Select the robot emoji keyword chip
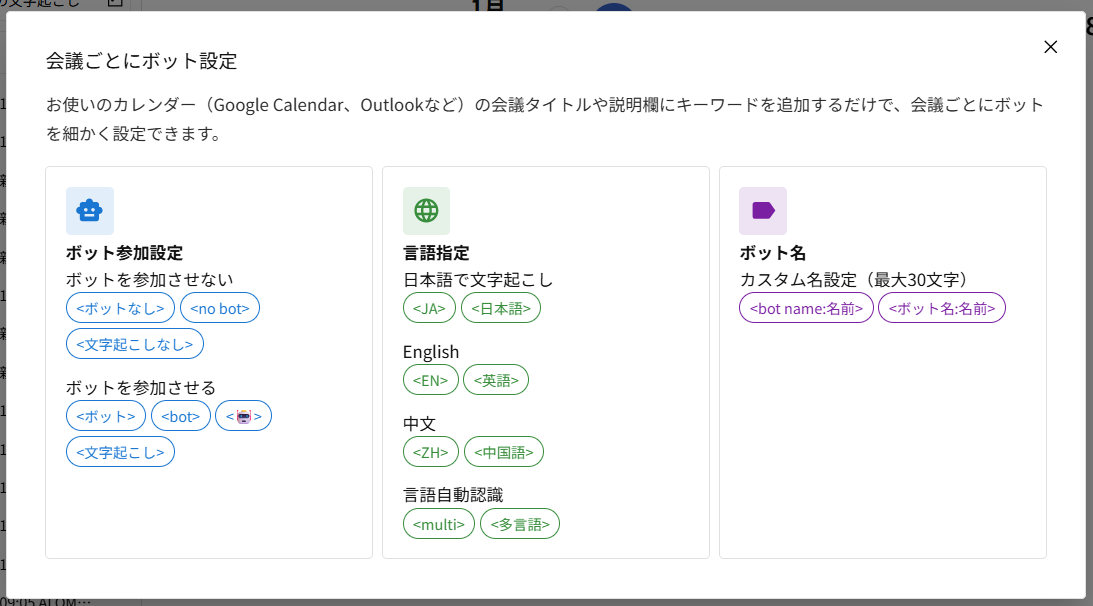 [243, 415]
